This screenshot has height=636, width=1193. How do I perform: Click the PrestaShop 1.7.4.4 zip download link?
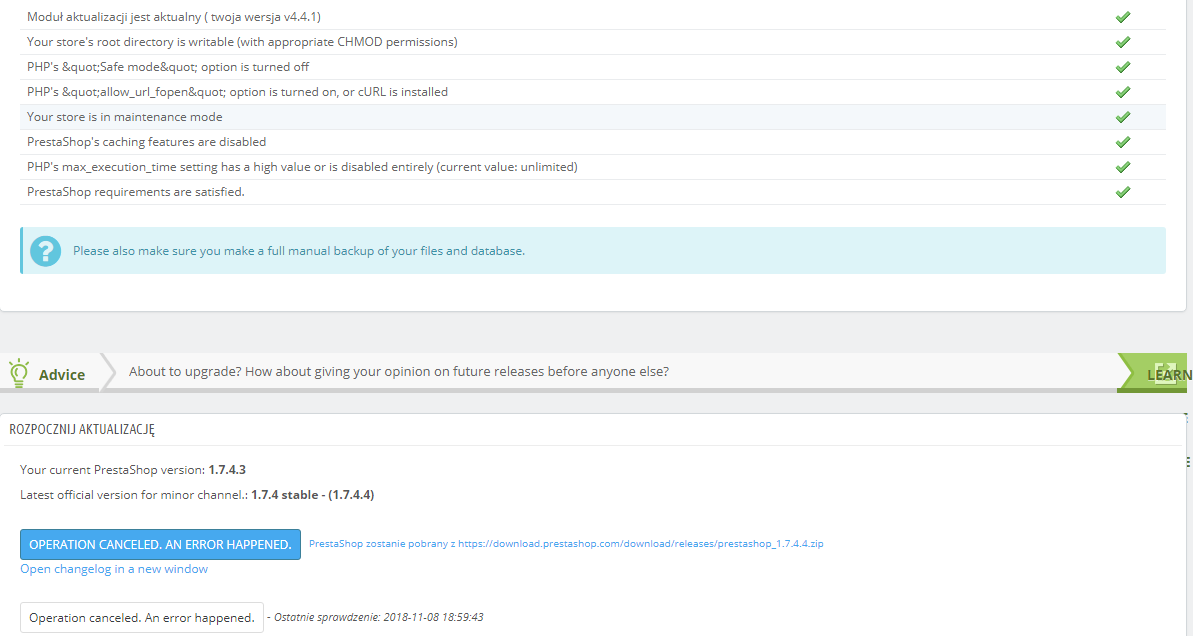[x=566, y=544]
